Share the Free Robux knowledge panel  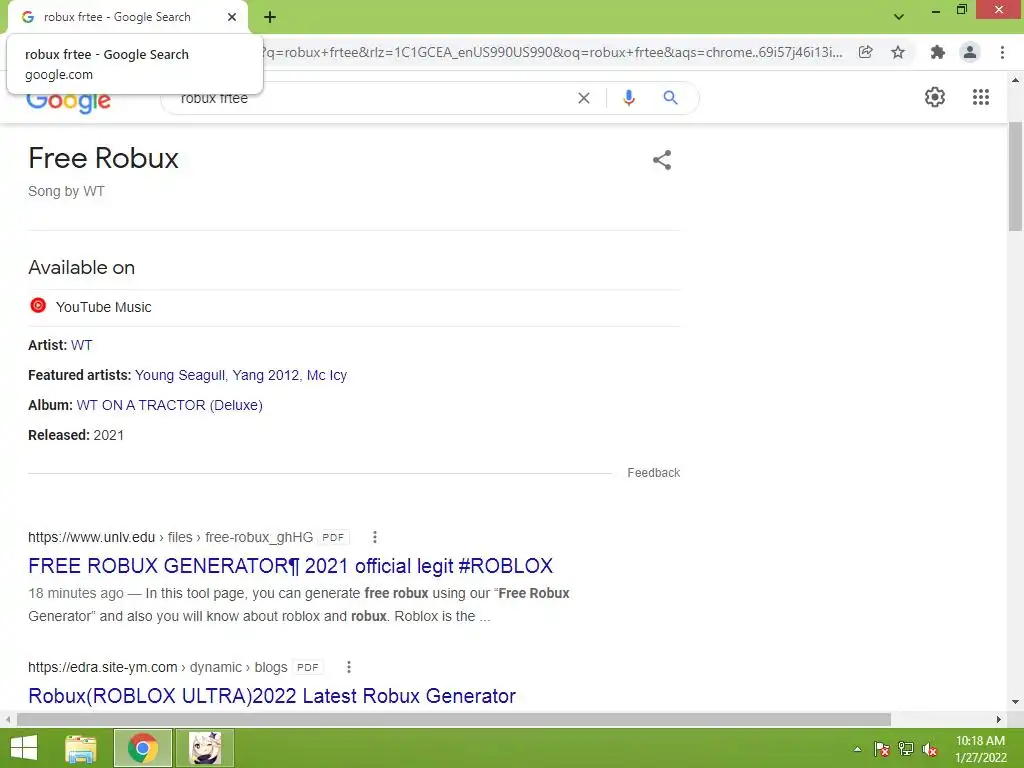662,160
